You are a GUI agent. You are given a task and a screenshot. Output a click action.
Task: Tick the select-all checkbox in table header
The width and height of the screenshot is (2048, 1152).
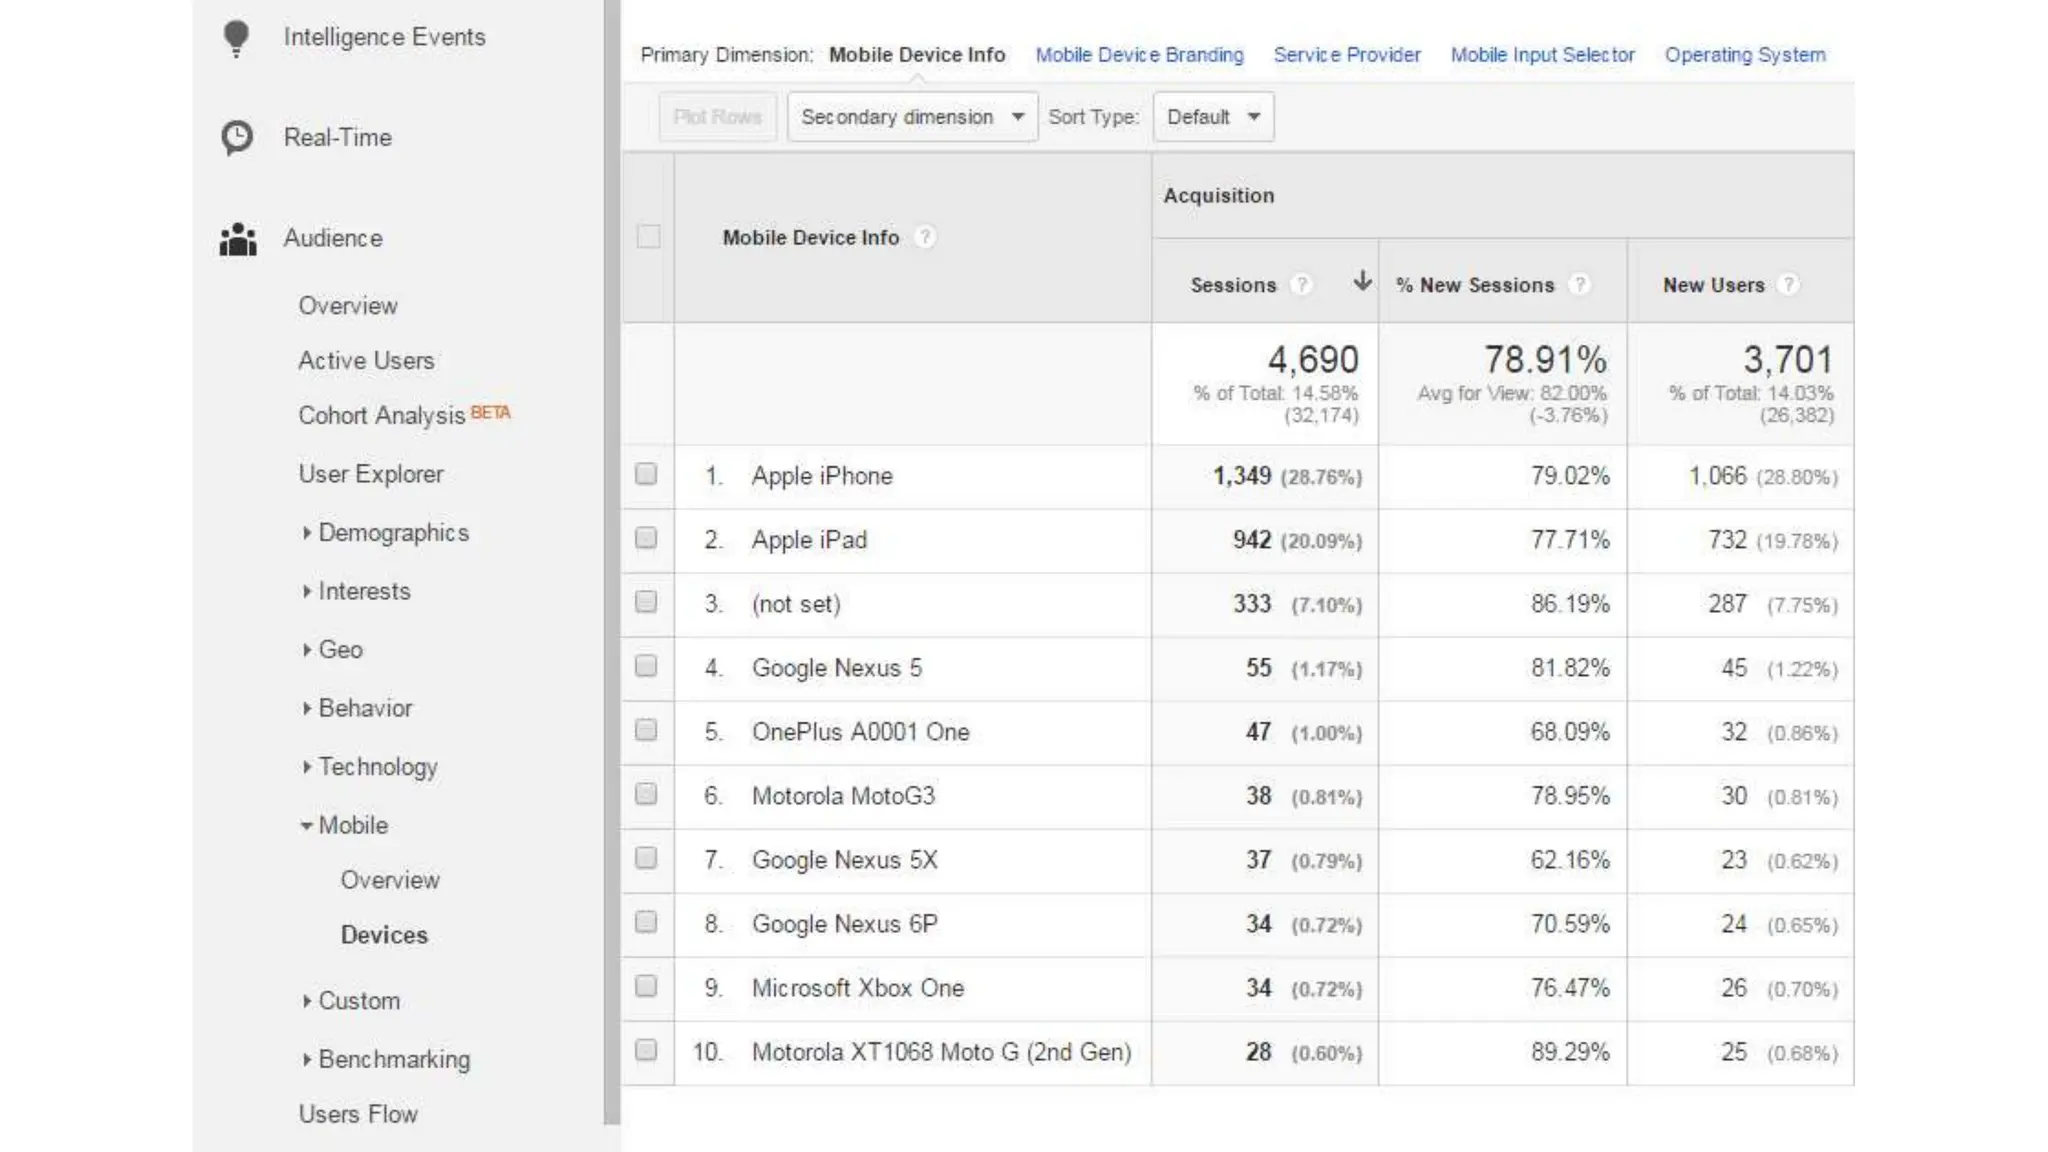tap(648, 237)
